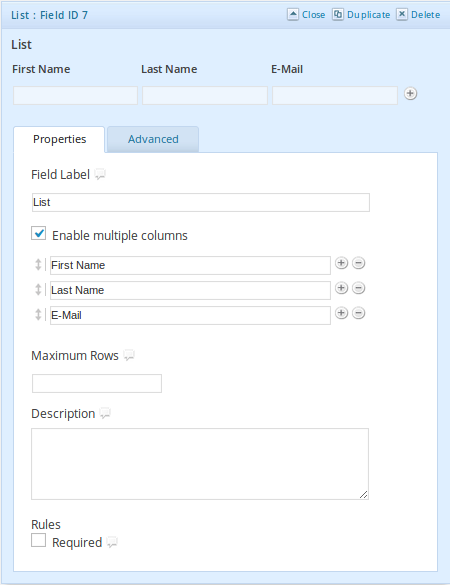Screen dimensions: 450x585
Task: Switch to the Advanced tab
Action: pos(153,139)
